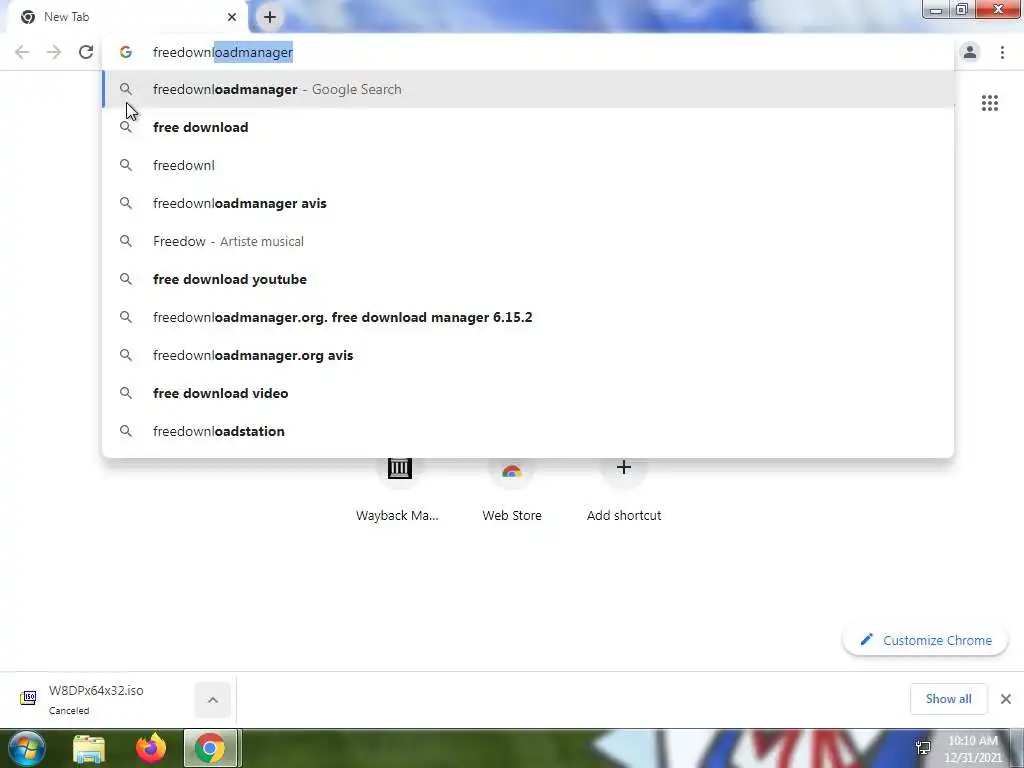1024x768 pixels.
Task: Choose 'freedownloadstation' suggestion
Action: click(528, 431)
